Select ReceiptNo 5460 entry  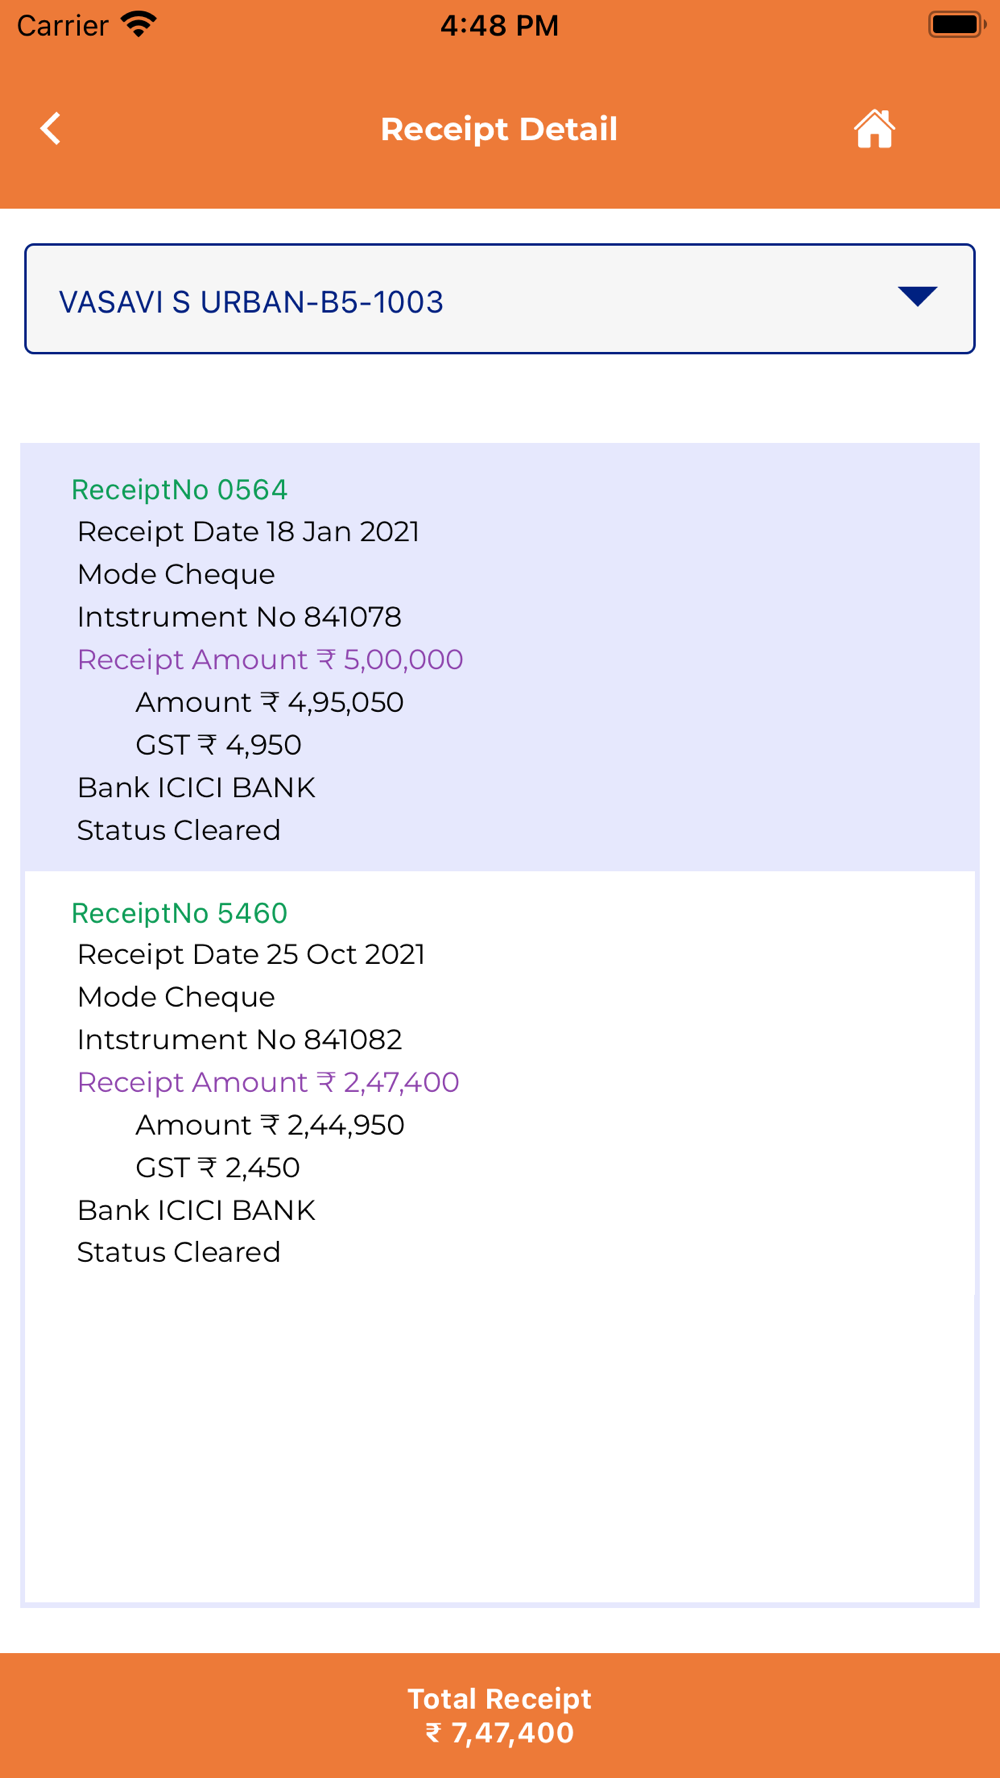(x=180, y=913)
